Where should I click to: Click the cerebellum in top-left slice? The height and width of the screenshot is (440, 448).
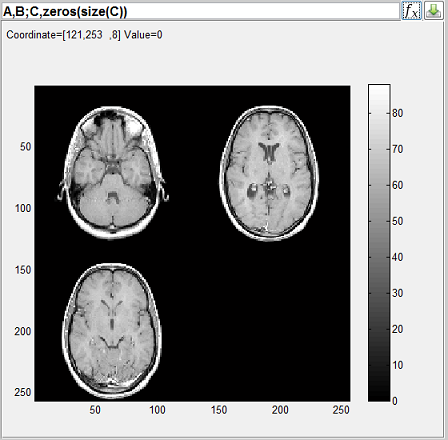[112, 207]
